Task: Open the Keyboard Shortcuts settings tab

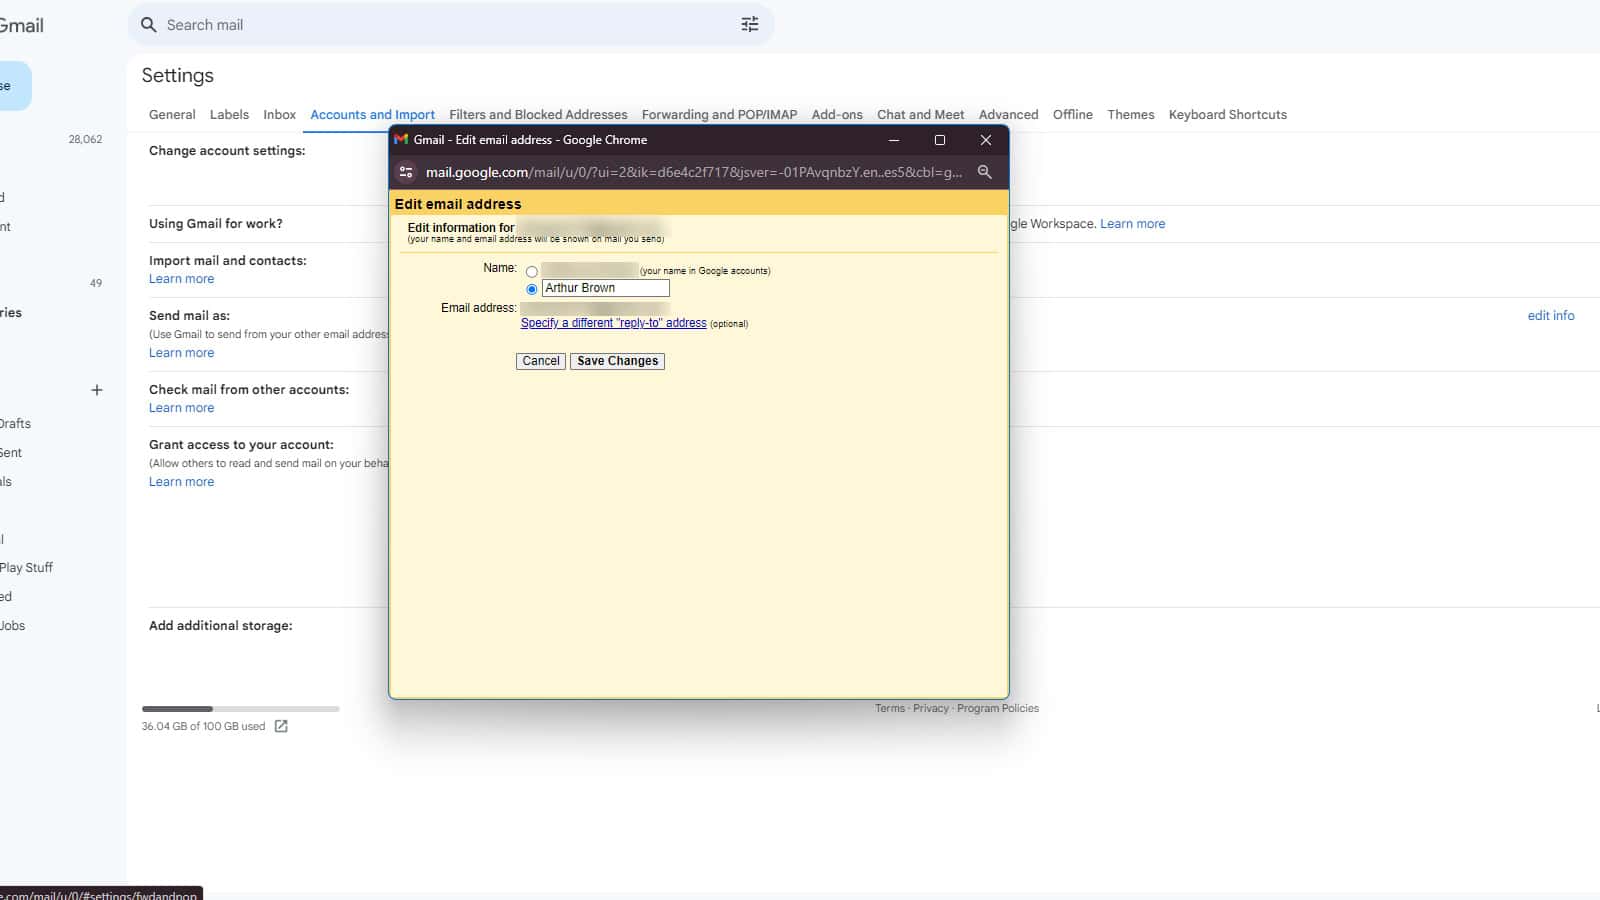Action: pos(1227,115)
